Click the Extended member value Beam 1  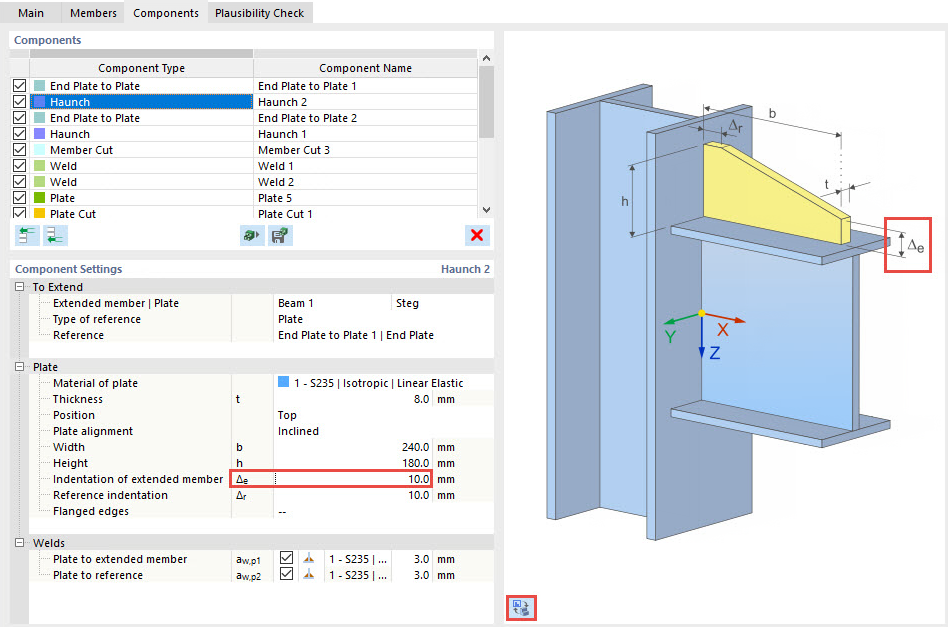(331, 303)
